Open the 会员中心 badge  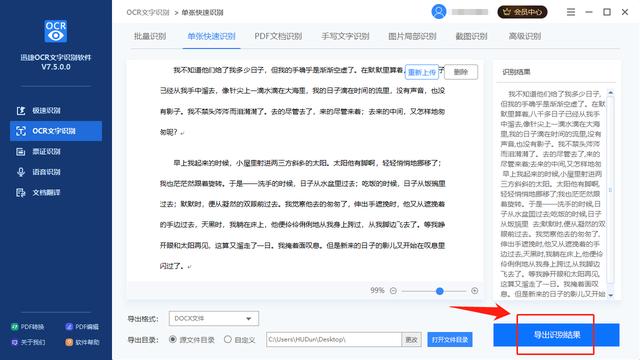click(522, 12)
